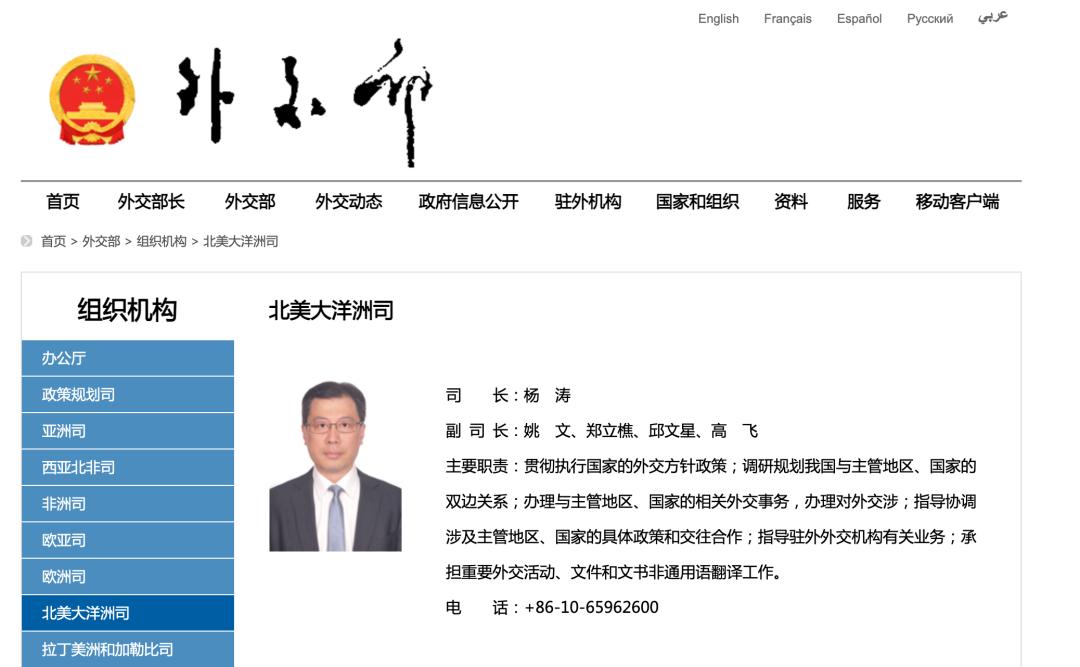This screenshot has height=667, width=1080.
Task: Select 西亚北非司 from the department list
Action: click(127, 467)
